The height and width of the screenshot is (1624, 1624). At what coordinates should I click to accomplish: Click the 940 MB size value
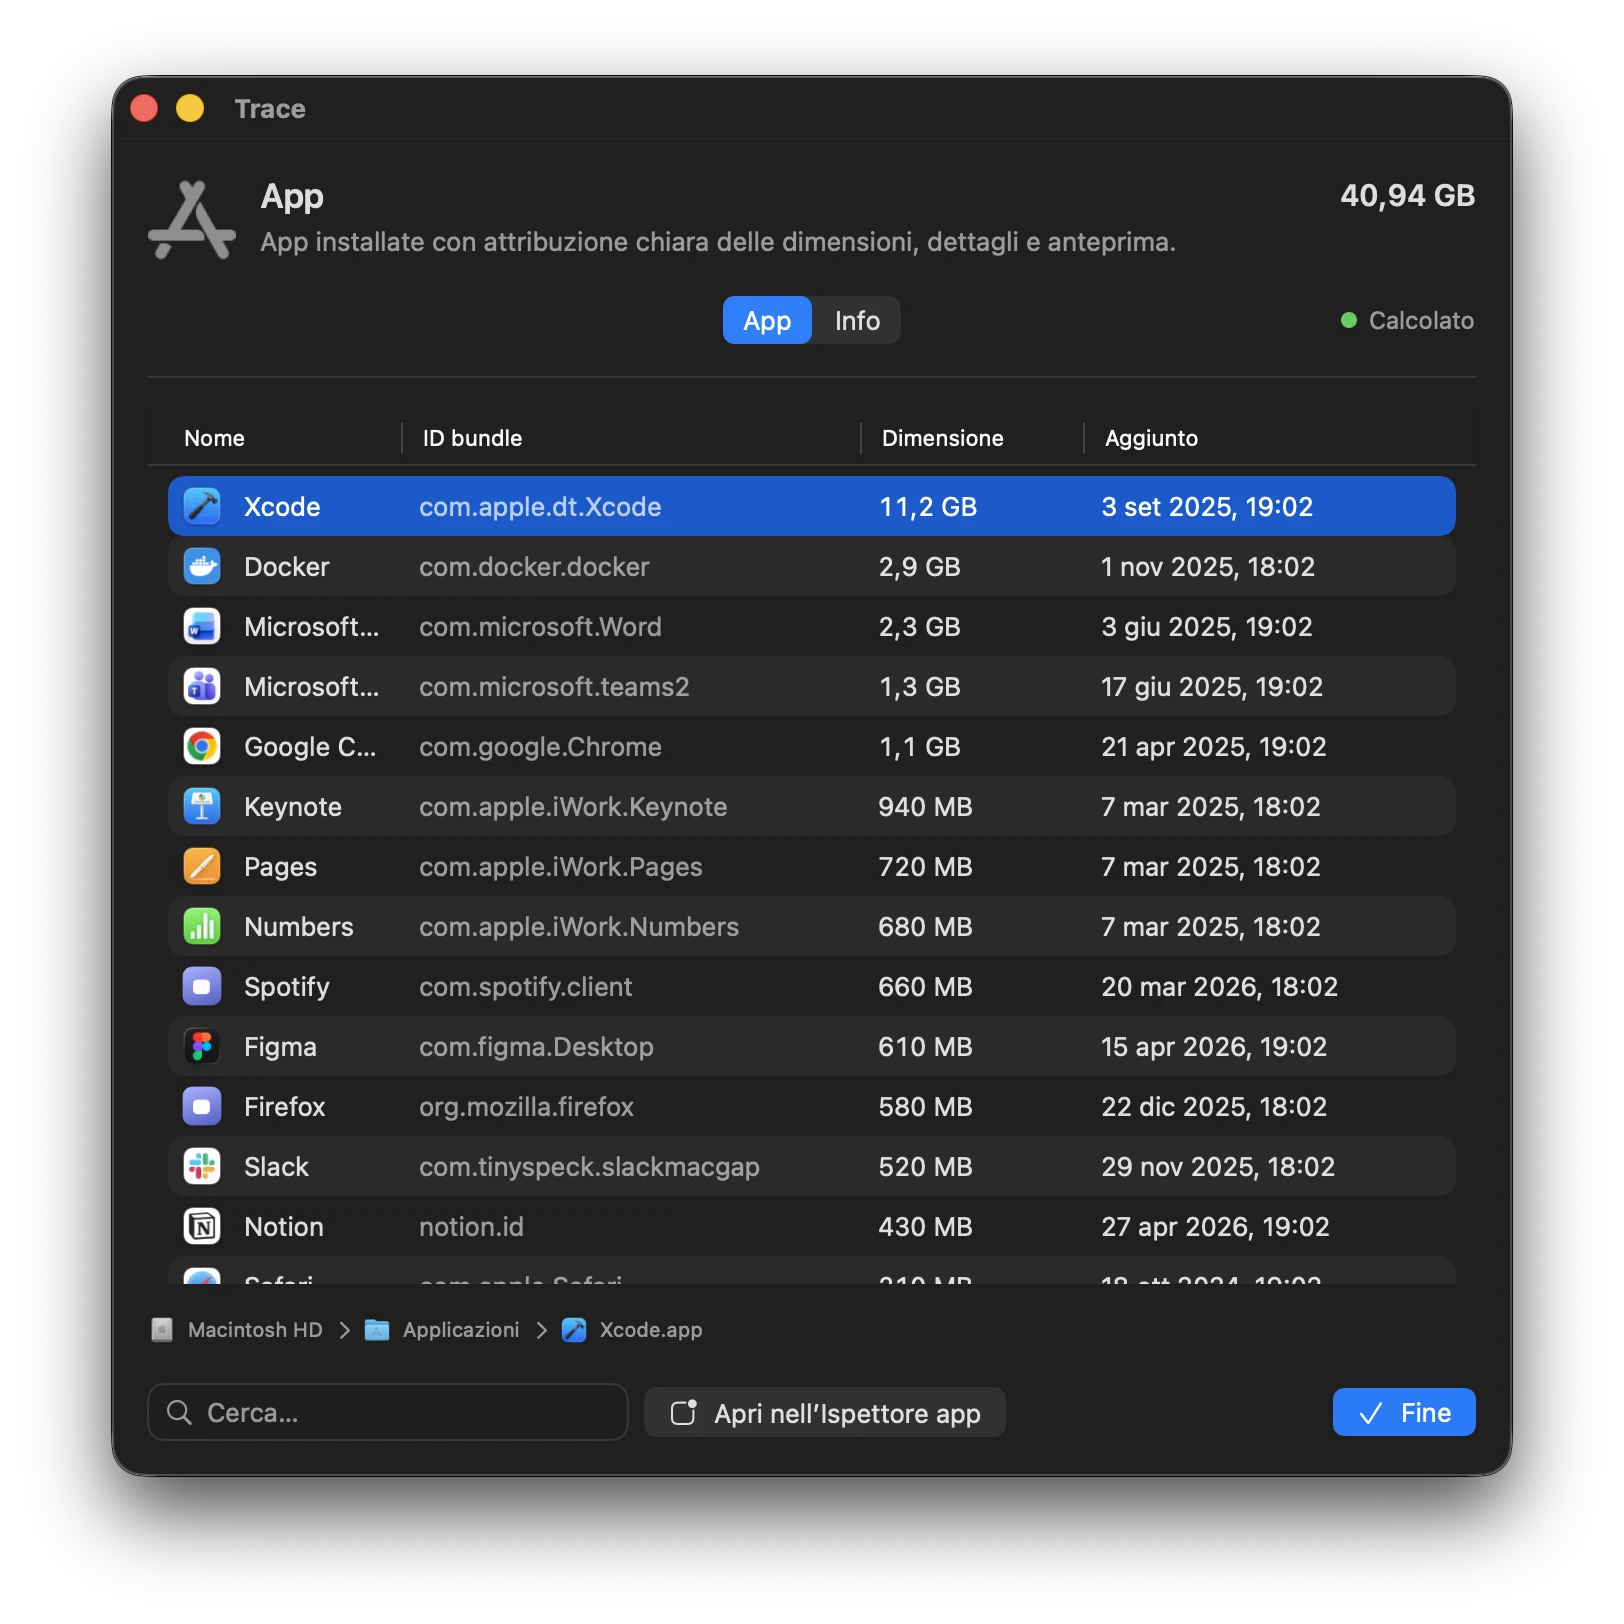click(925, 807)
